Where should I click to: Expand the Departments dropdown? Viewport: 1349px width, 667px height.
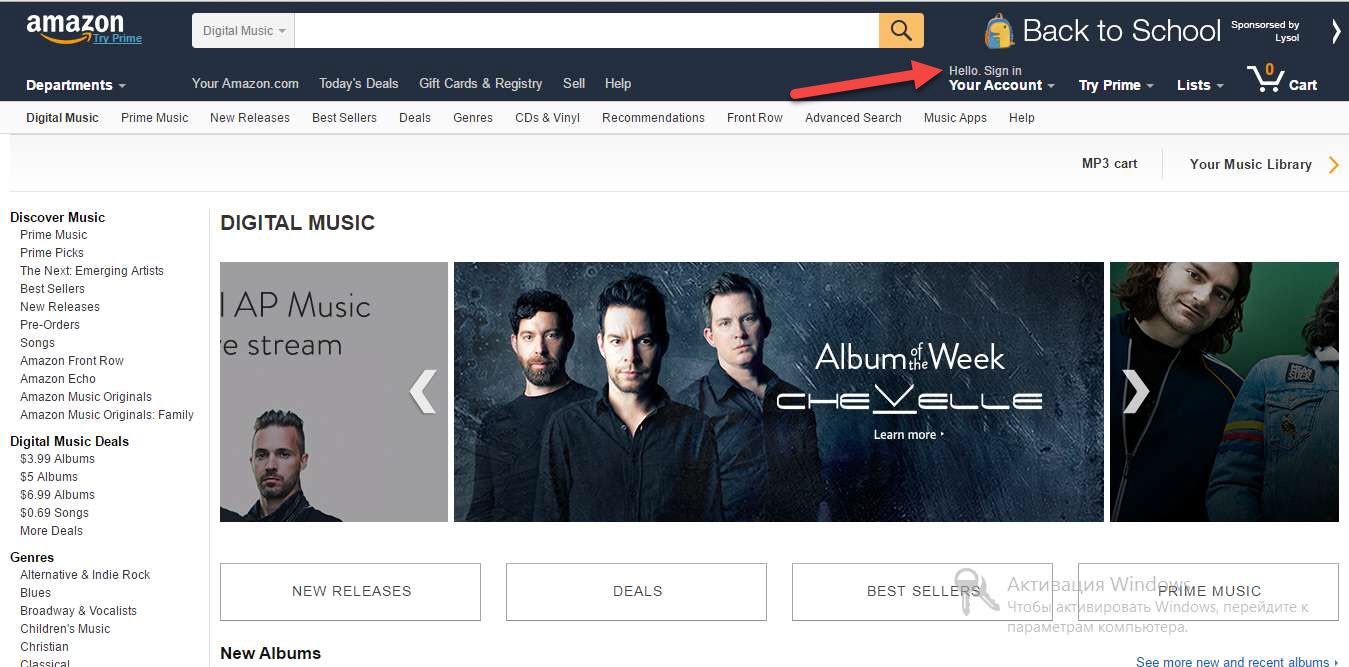[76, 85]
